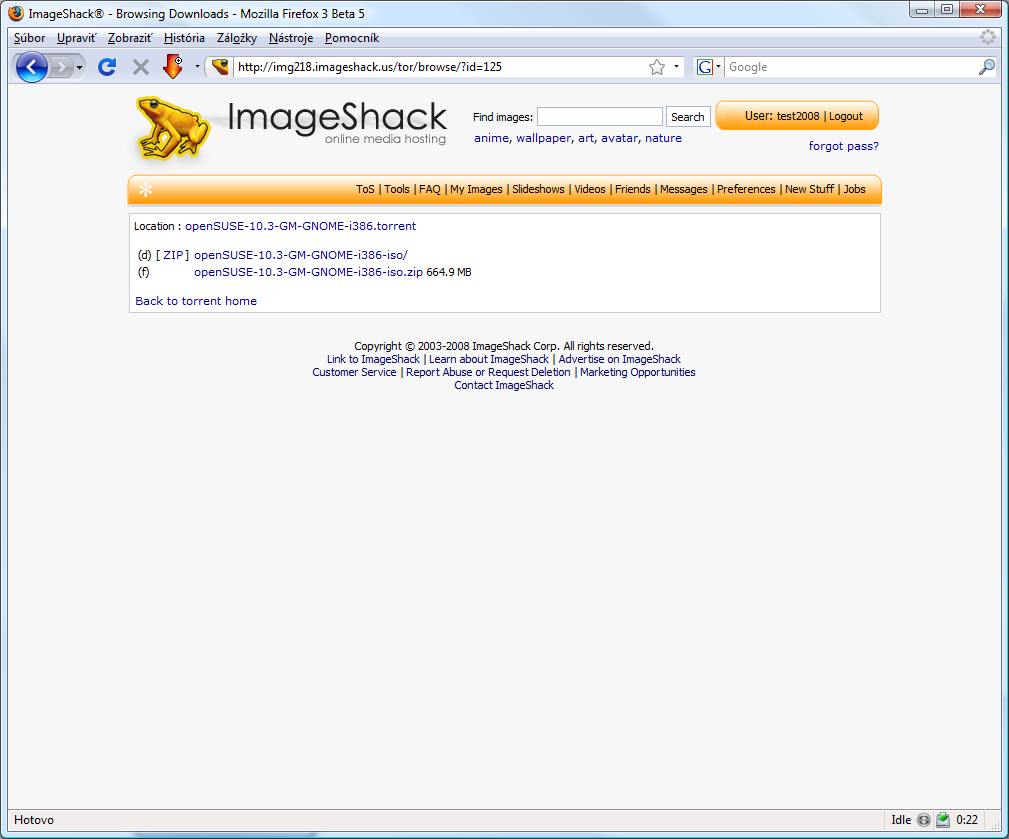Open Customer Service footer link
1009x839 pixels.
pos(354,372)
